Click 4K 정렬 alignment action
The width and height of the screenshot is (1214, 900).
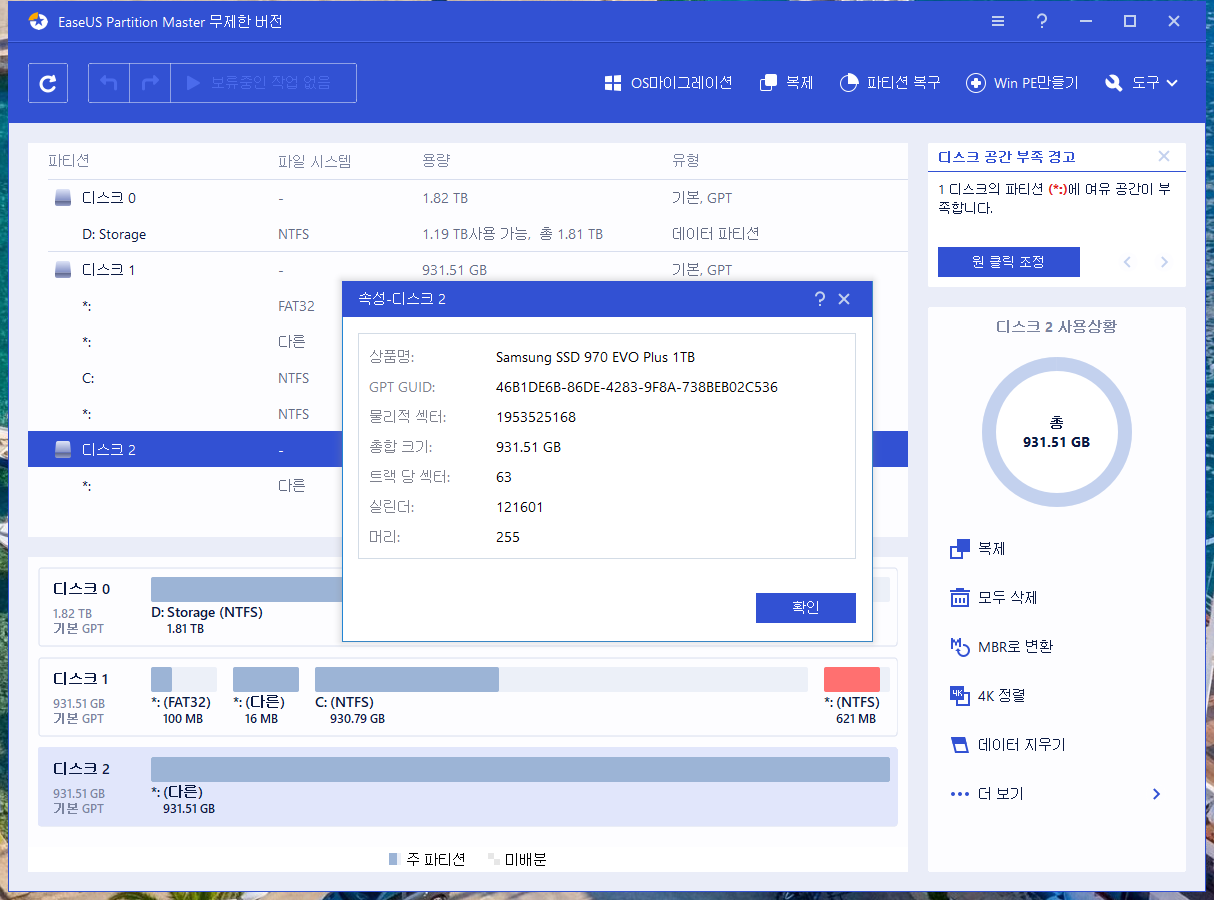[x=987, y=696]
